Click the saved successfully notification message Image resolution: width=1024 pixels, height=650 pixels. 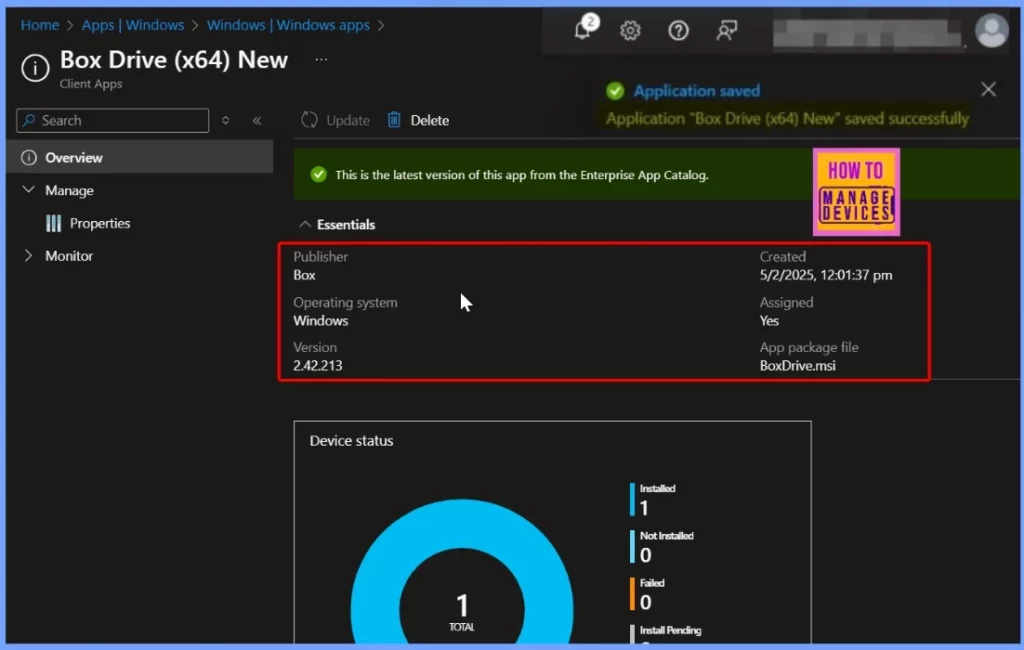coord(788,119)
